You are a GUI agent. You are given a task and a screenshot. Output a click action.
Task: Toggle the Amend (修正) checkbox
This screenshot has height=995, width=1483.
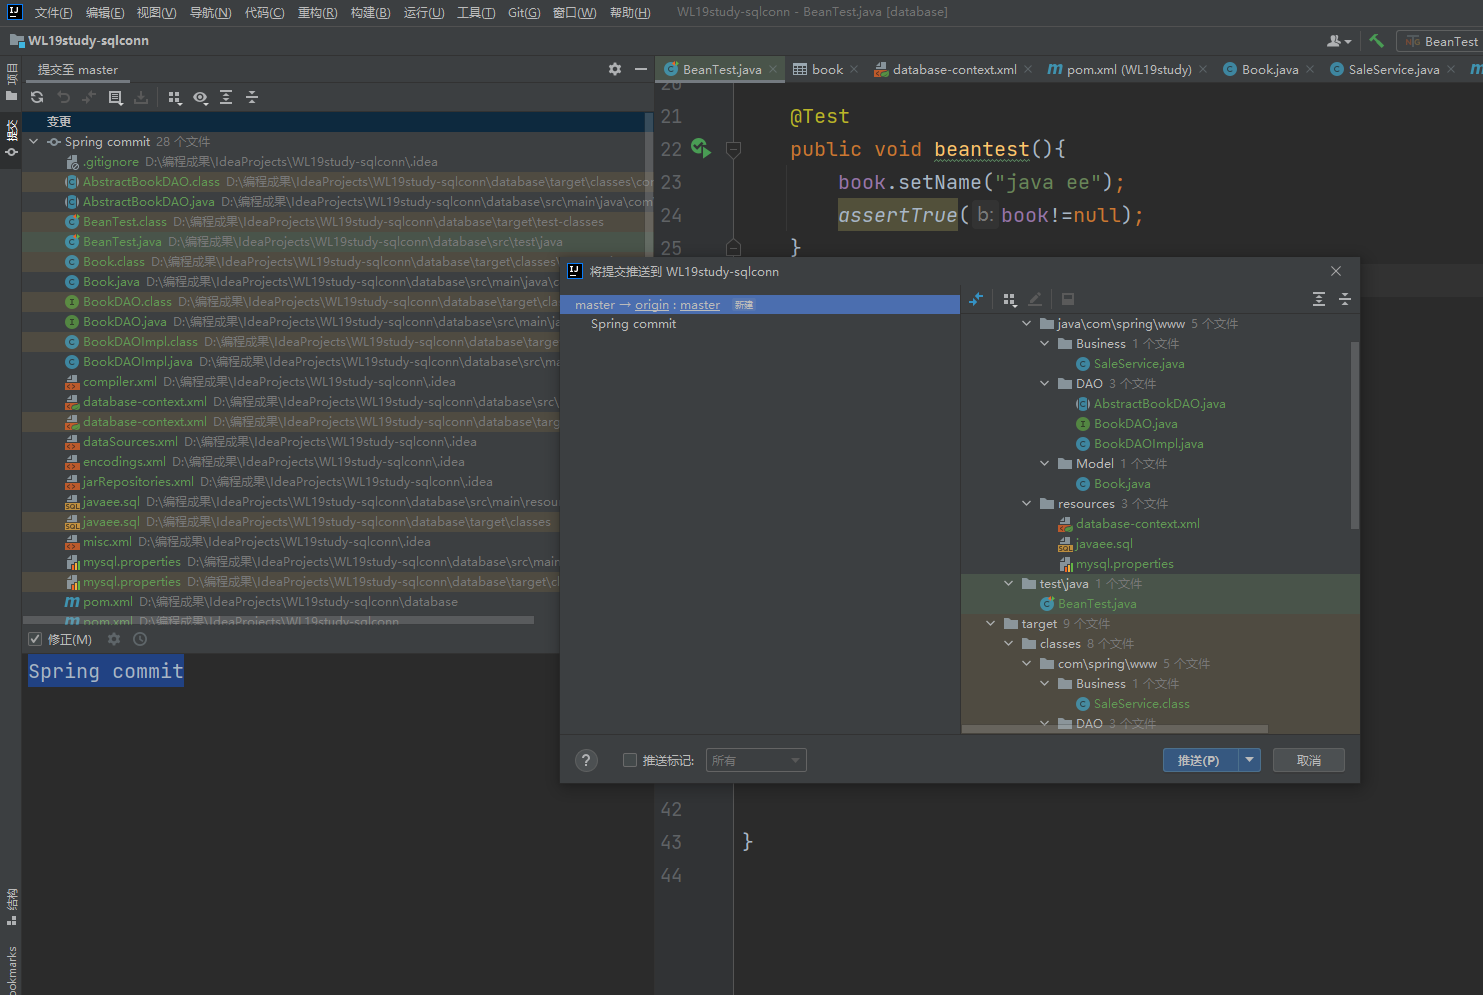35,639
